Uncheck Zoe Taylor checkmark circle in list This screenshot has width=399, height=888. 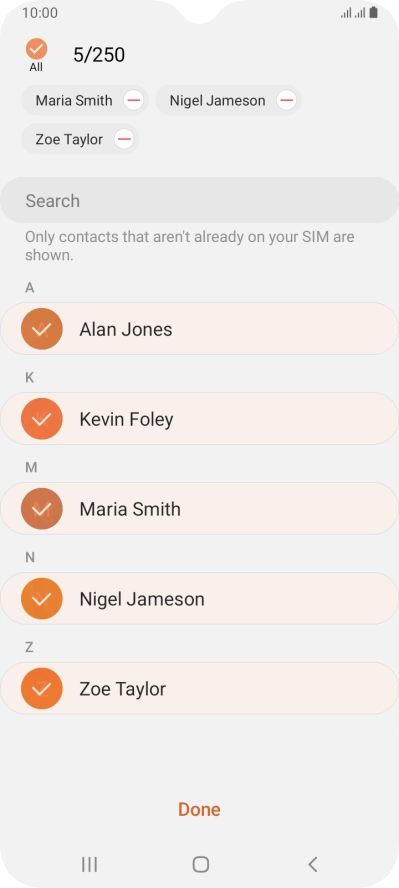(x=41, y=689)
